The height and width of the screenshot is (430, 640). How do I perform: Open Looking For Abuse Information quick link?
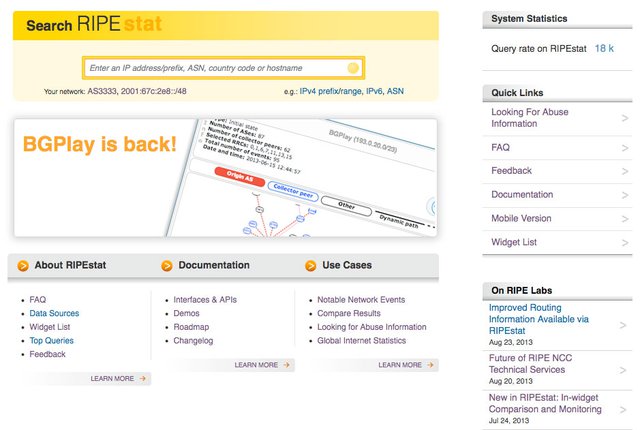coord(529,118)
